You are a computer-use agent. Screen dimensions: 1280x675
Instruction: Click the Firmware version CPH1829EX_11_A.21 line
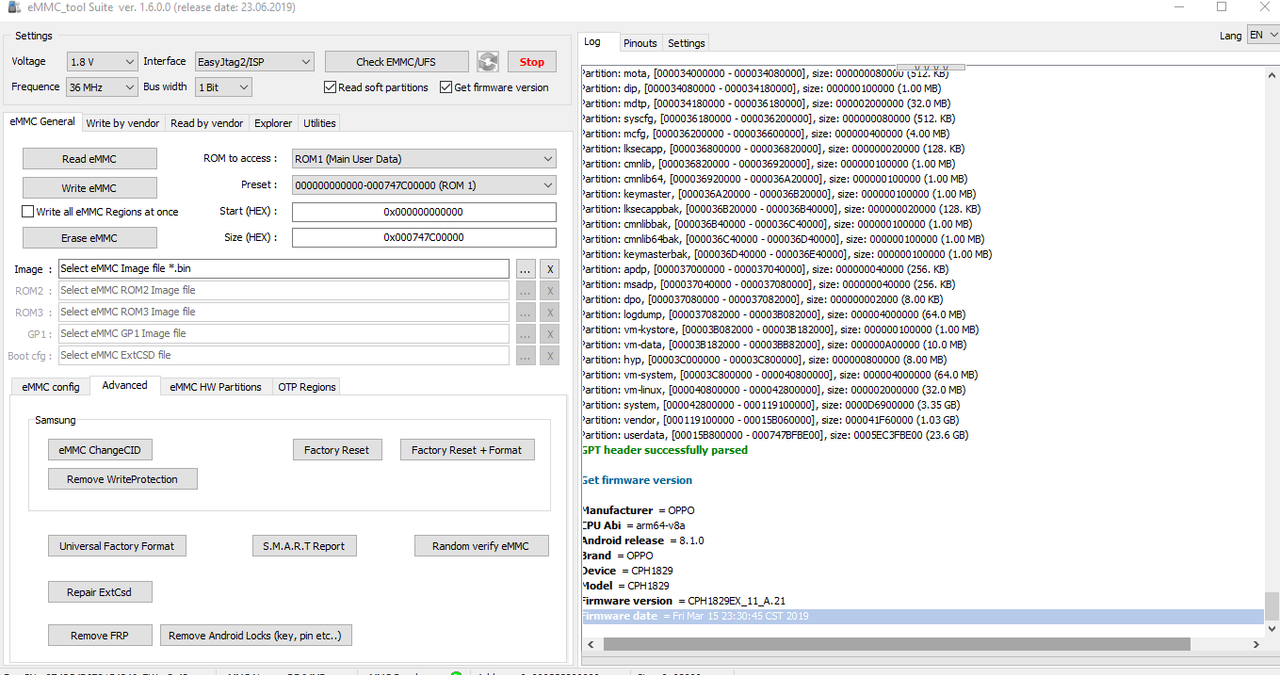[x=683, y=601]
